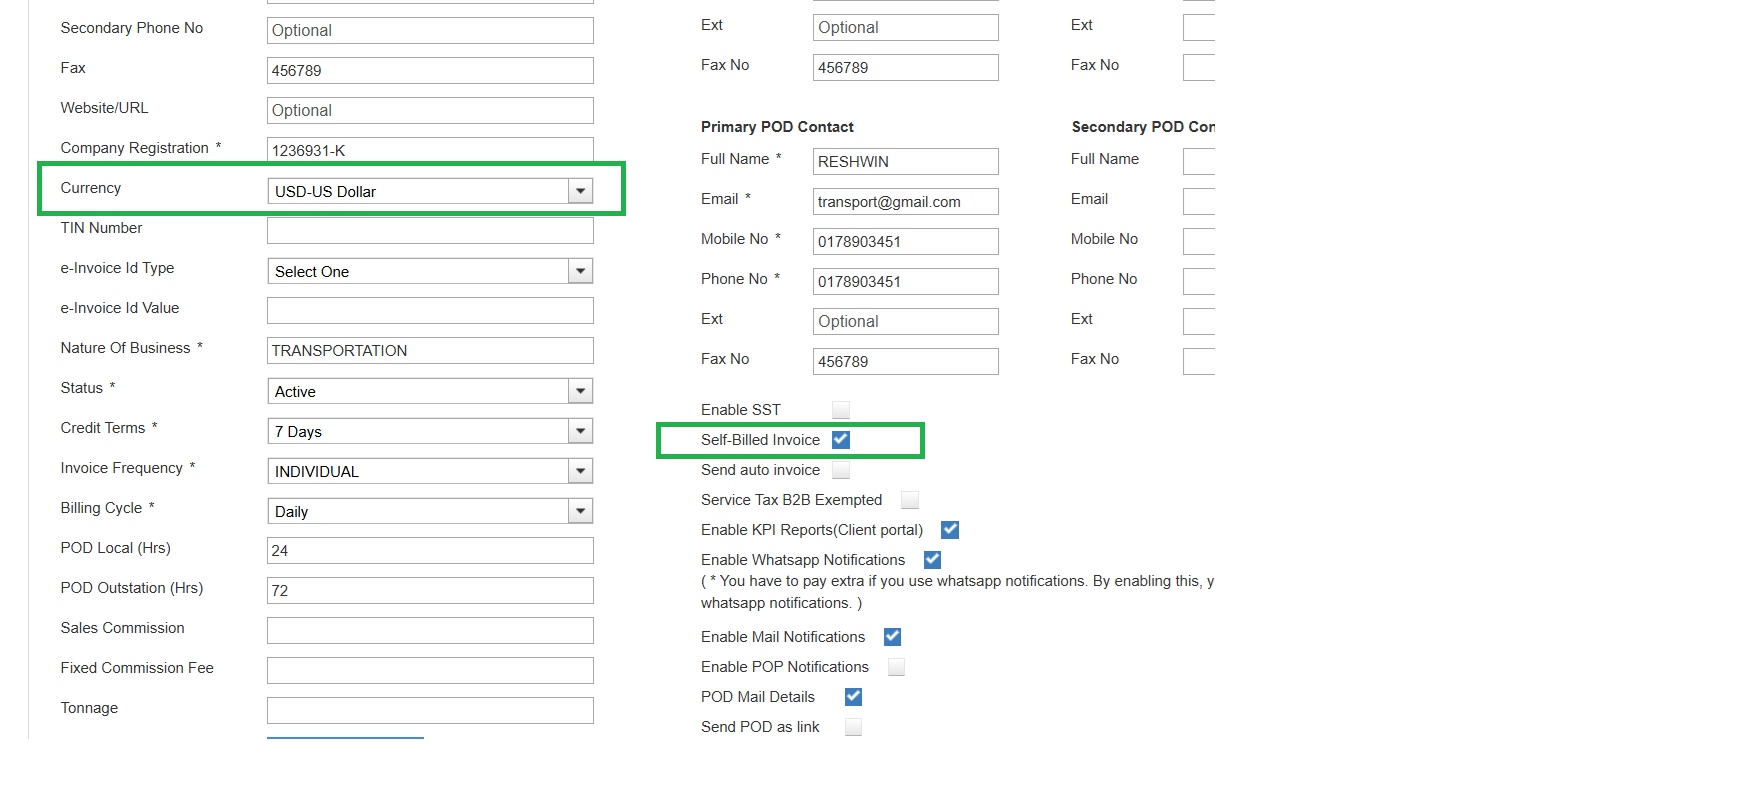
Task: Edit Primary POD Full Name field RESHWIN
Action: click(906, 161)
